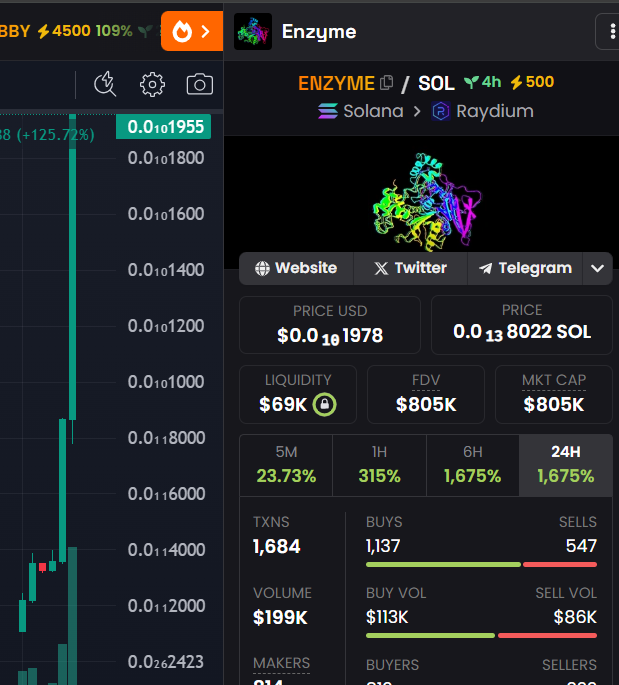The height and width of the screenshot is (685, 619).
Task: Click the TXNS 1,684 value
Action: click(x=277, y=546)
